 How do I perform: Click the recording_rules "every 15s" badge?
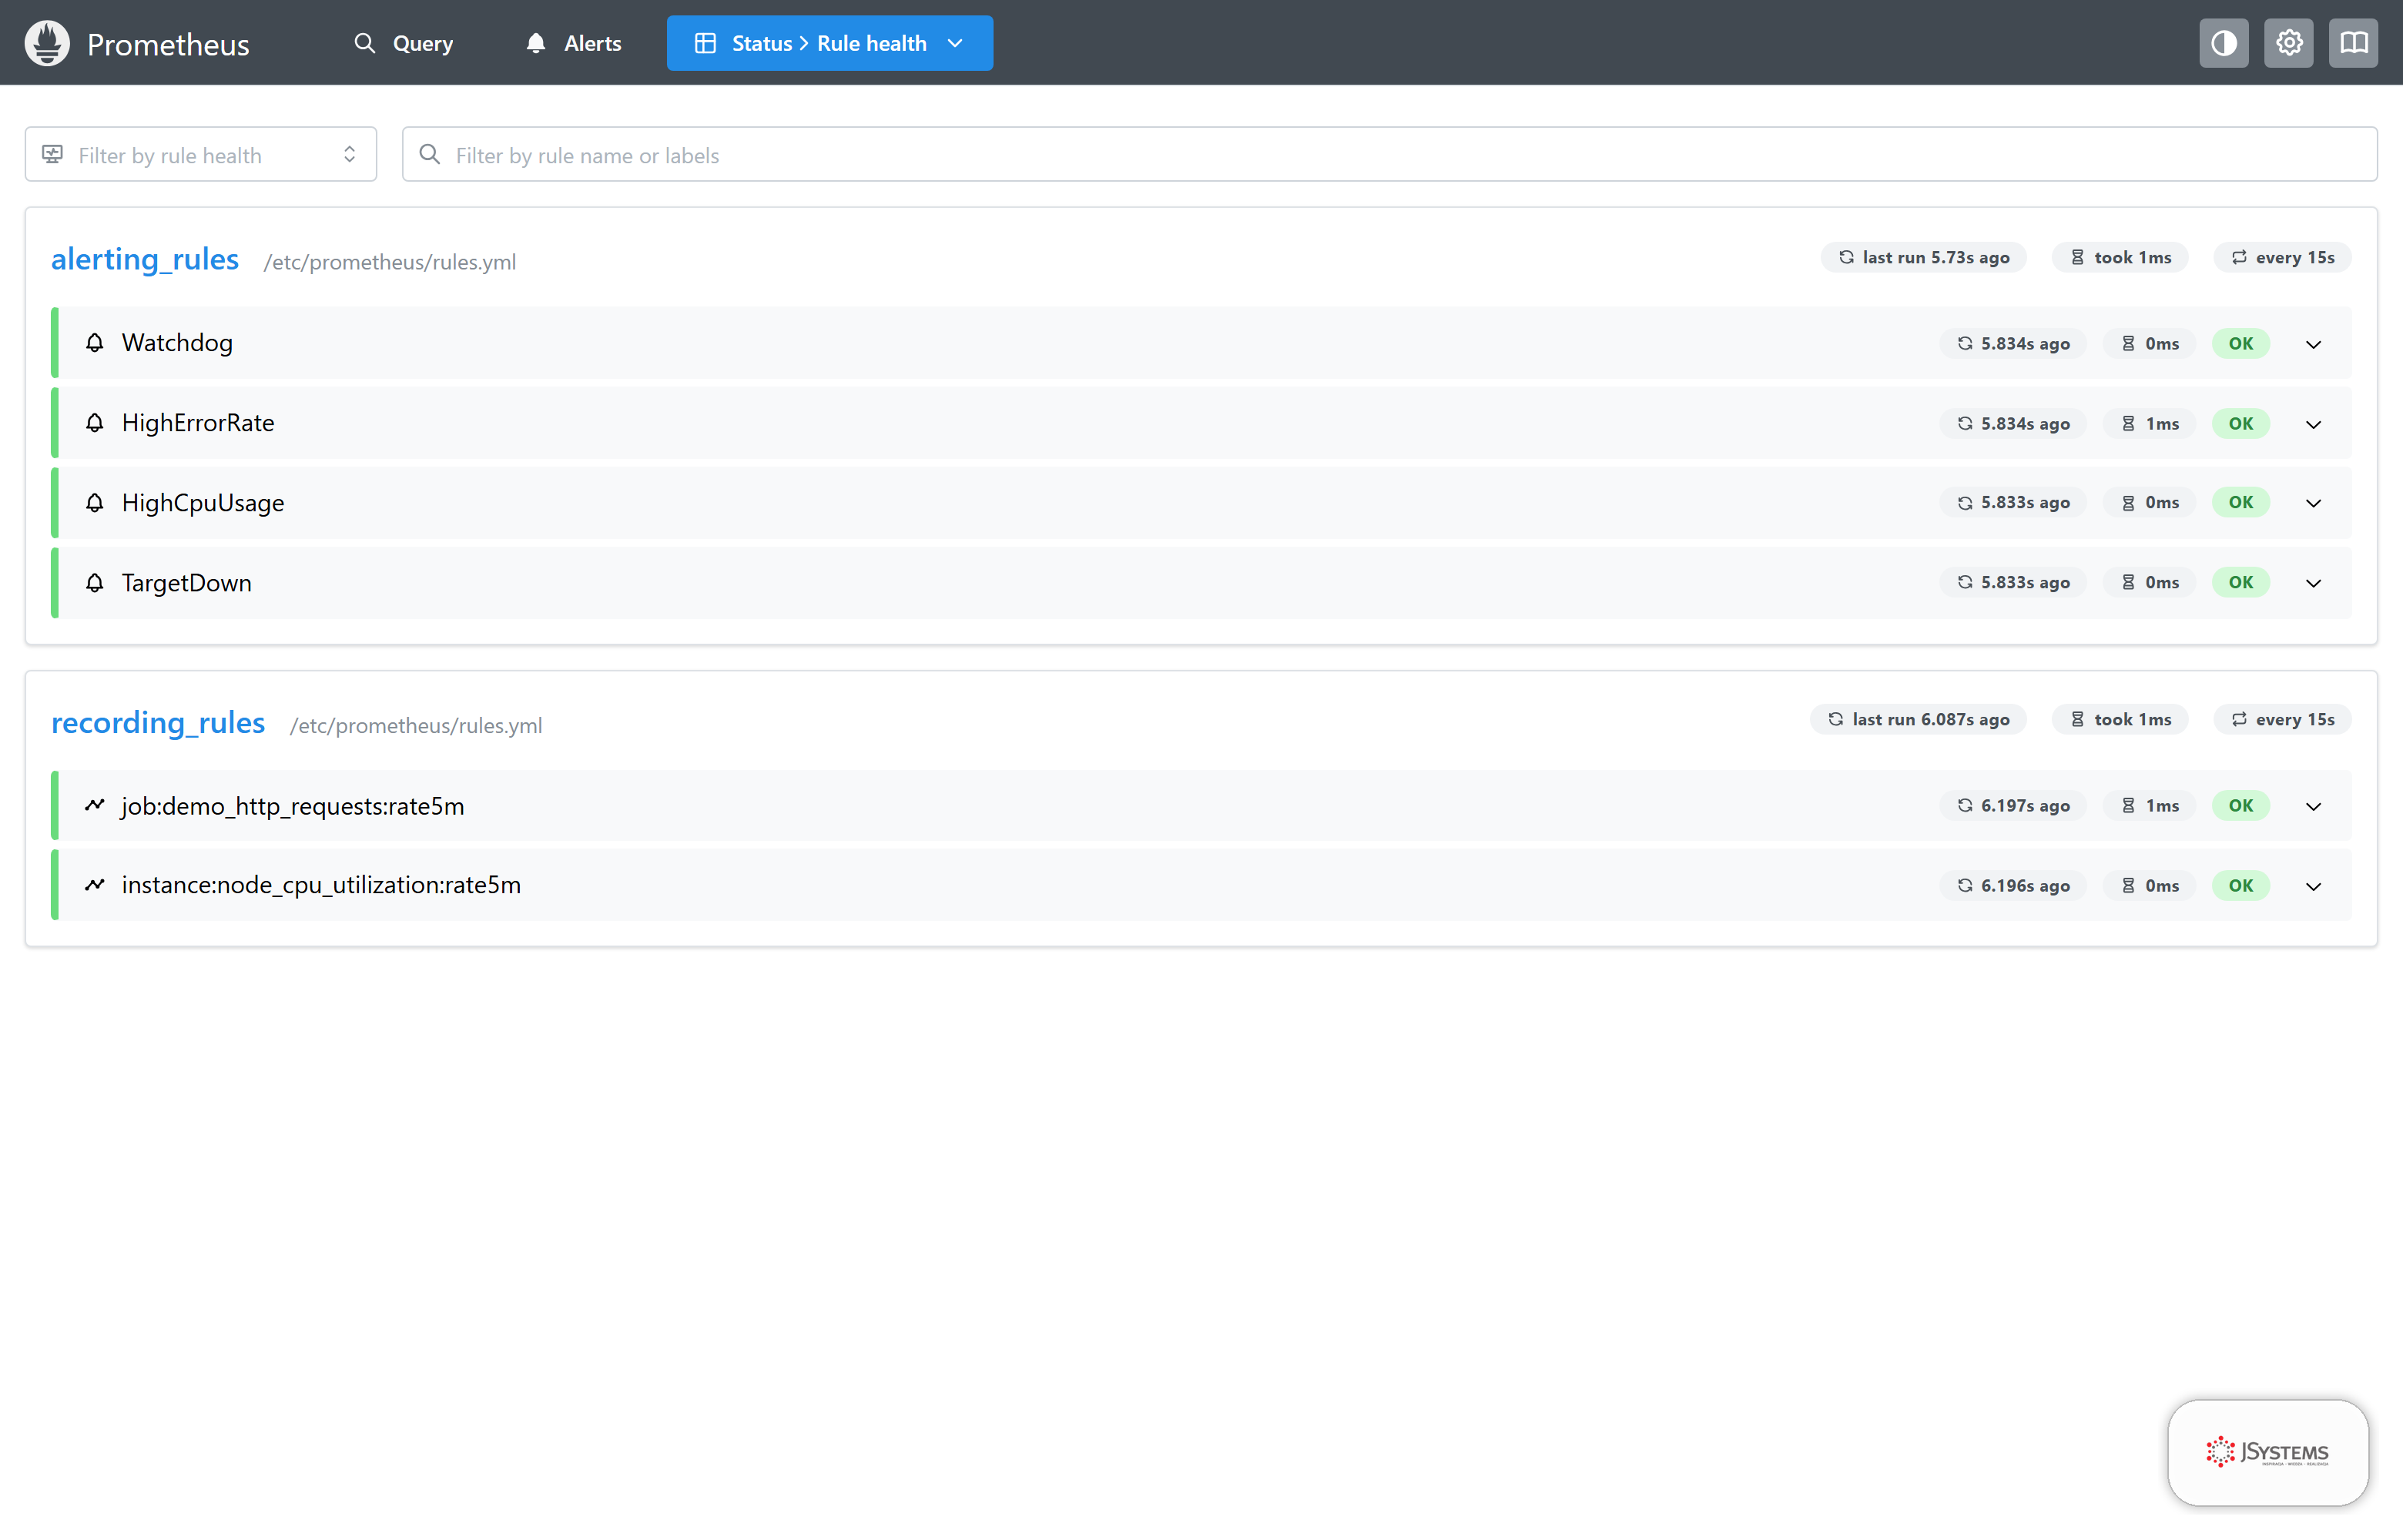(2282, 719)
